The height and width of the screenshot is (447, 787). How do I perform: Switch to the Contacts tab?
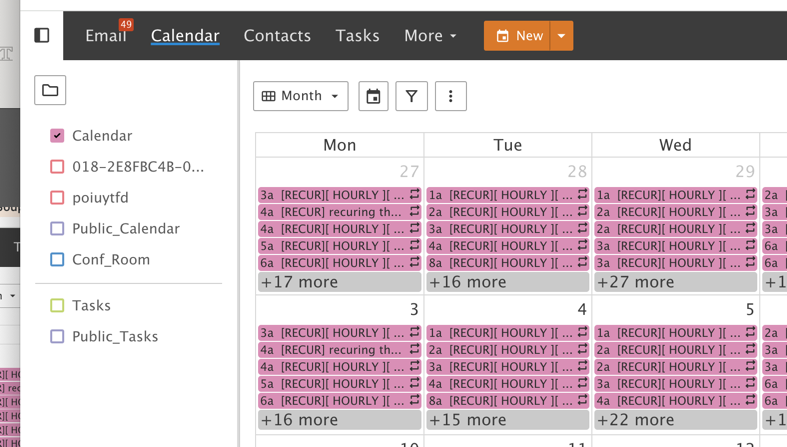click(x=277, y=36)
